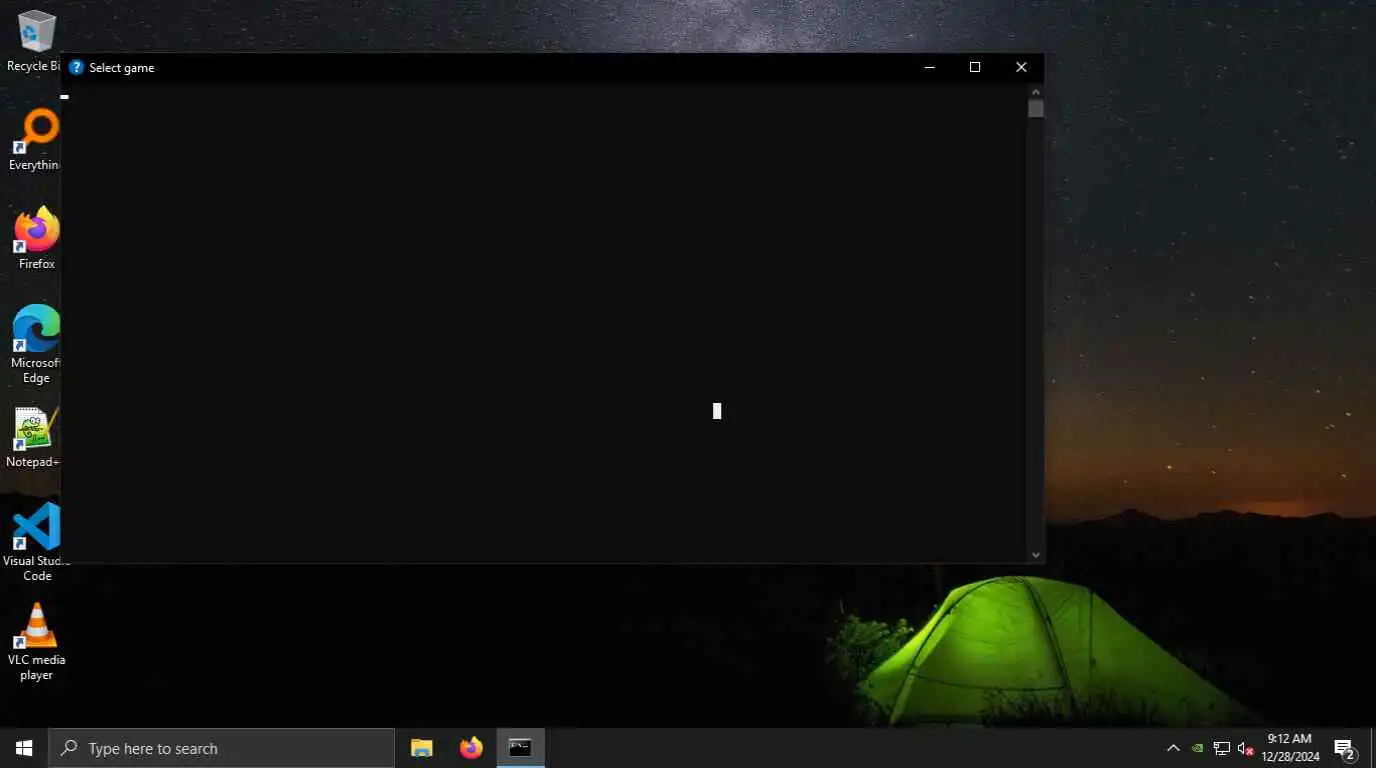Select the Microsoft Edge desktop shortcut
The image size is (1376, 768).
(x=36, y=344)
